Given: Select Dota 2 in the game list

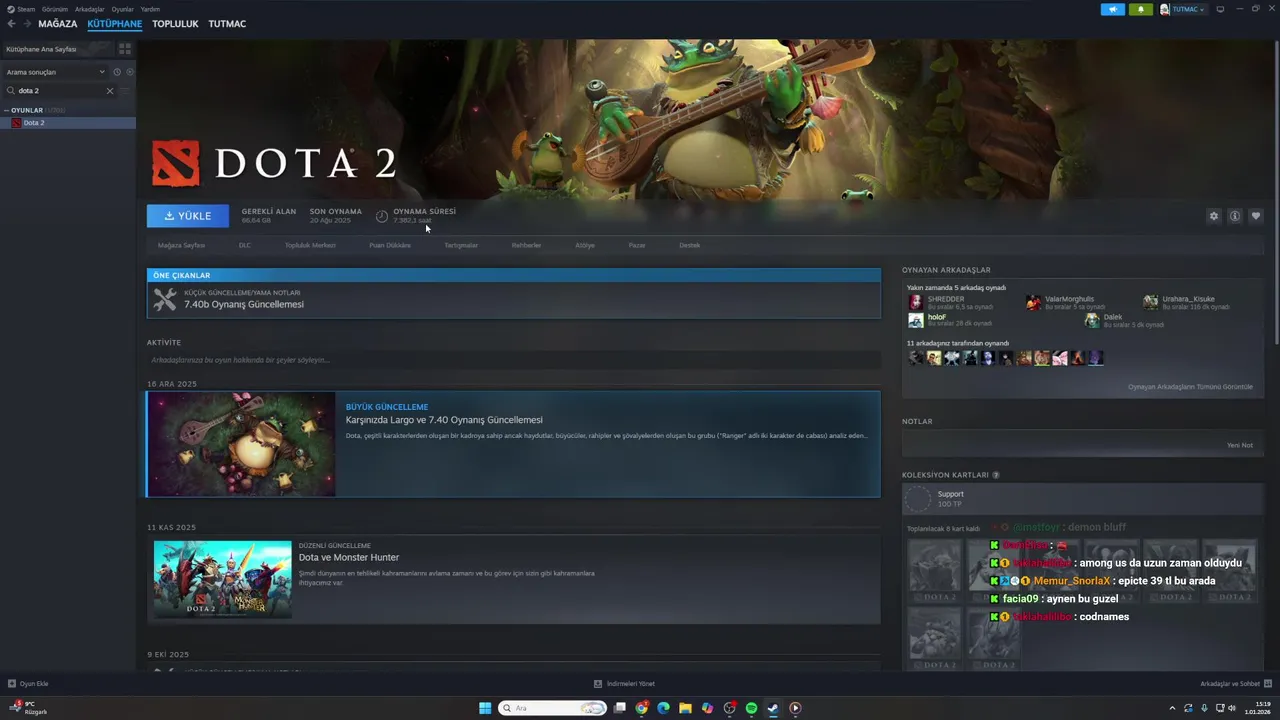Looking at the screenshot, I should pyautogui.click(x=68, y=123).
